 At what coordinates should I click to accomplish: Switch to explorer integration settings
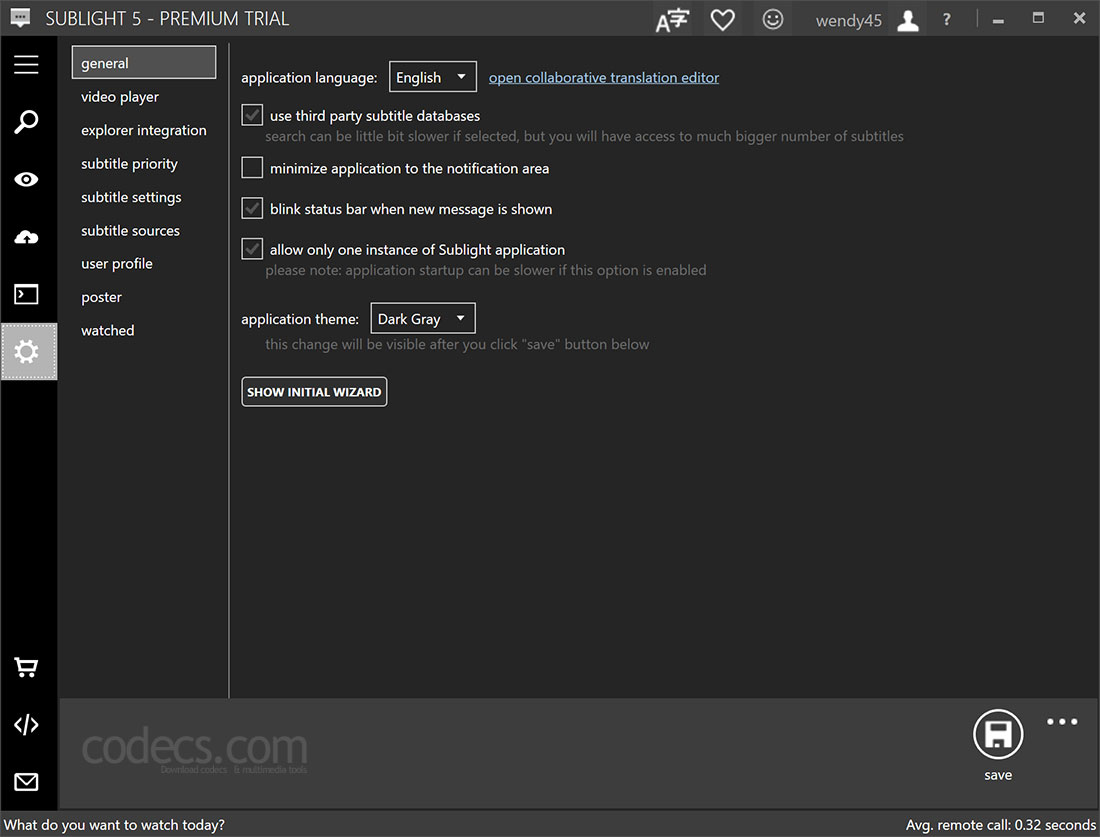[144, 130]
